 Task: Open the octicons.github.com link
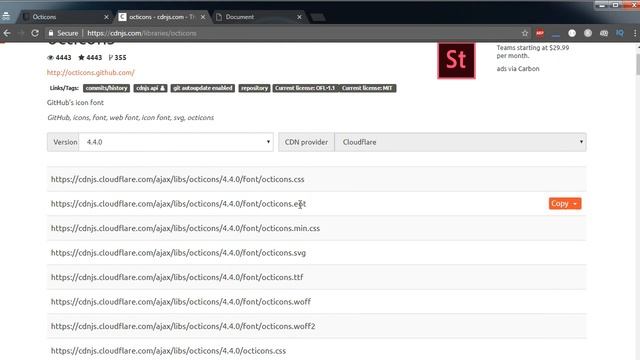tap(91, 72)
